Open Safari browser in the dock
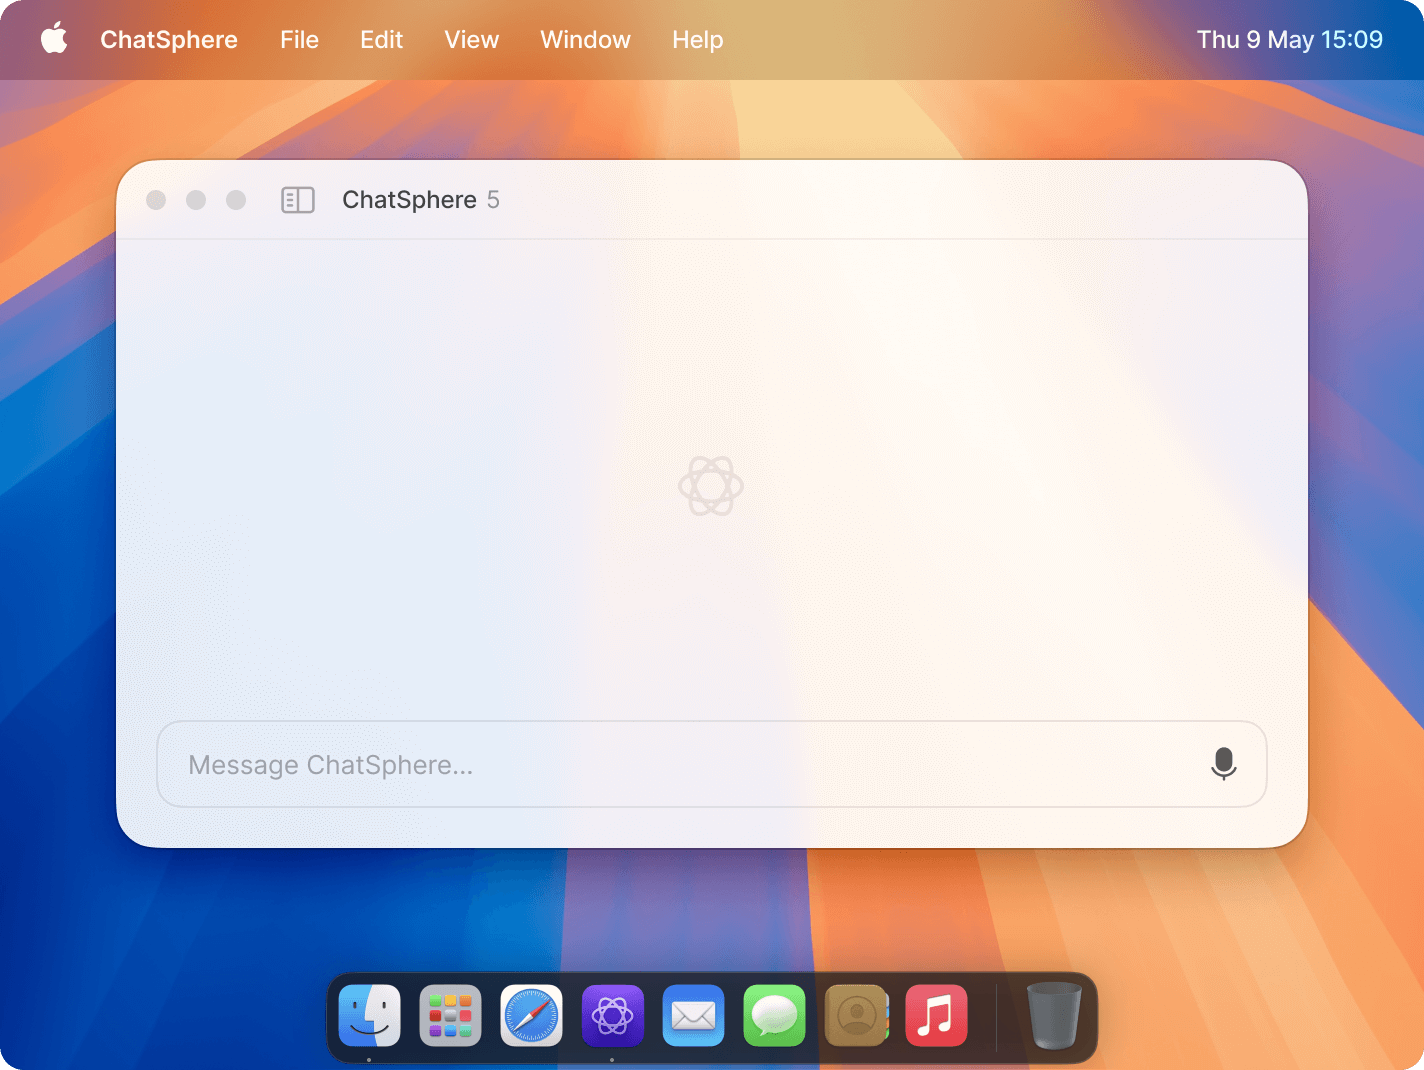This screenshot has width=1424, height=1070. coord(531,1016)
